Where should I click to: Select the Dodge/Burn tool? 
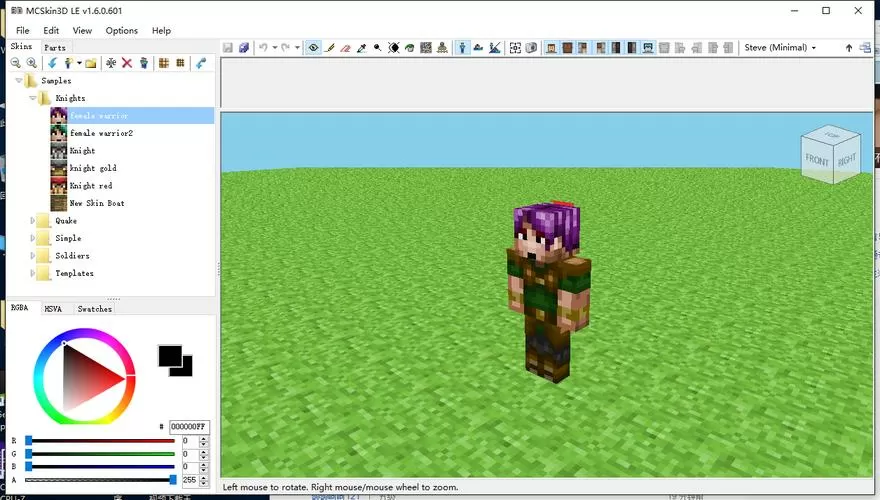(x=378, y=48)
